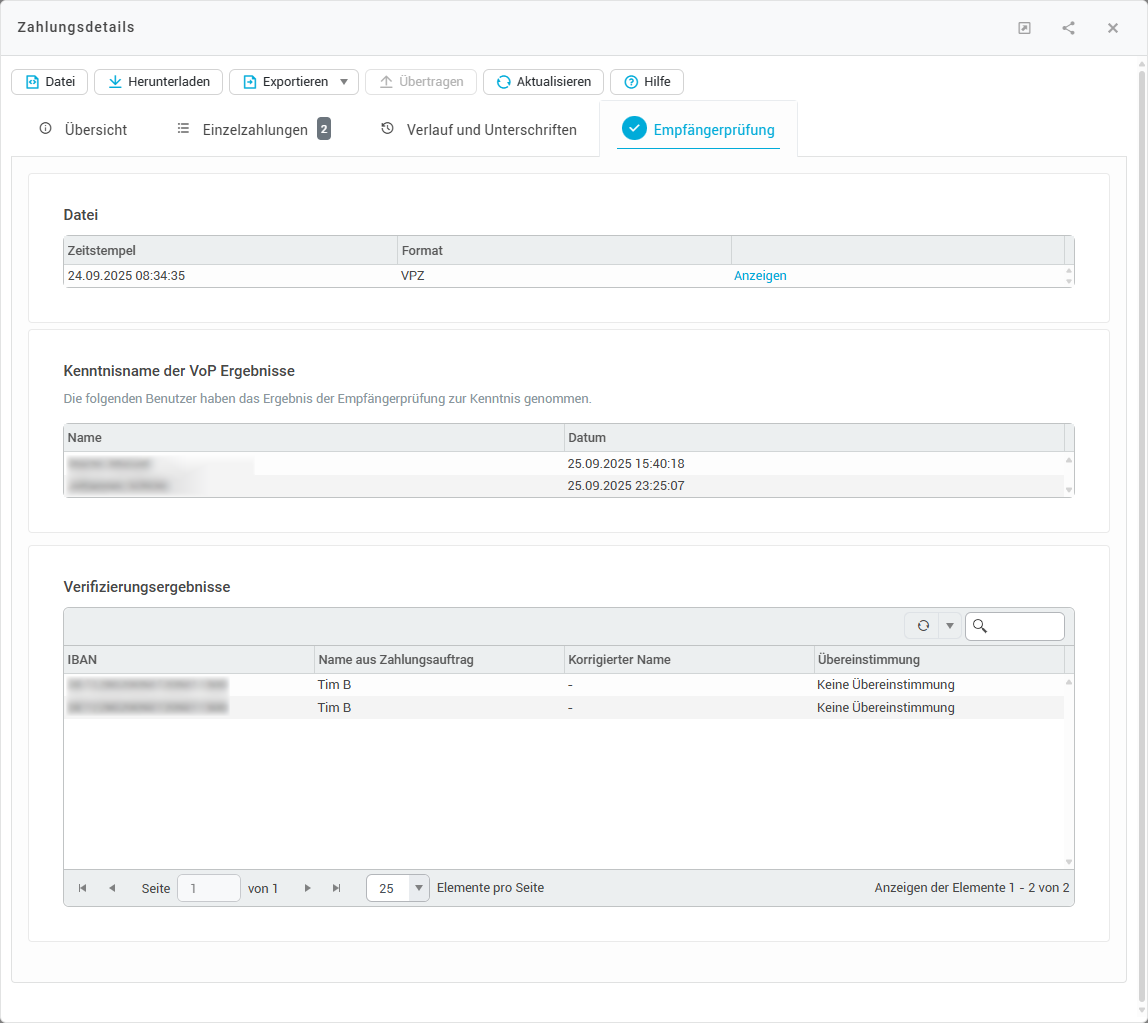Go to the next page arrow
The height and width of the screenshot is (1023, 1148).
pos(308,888)
